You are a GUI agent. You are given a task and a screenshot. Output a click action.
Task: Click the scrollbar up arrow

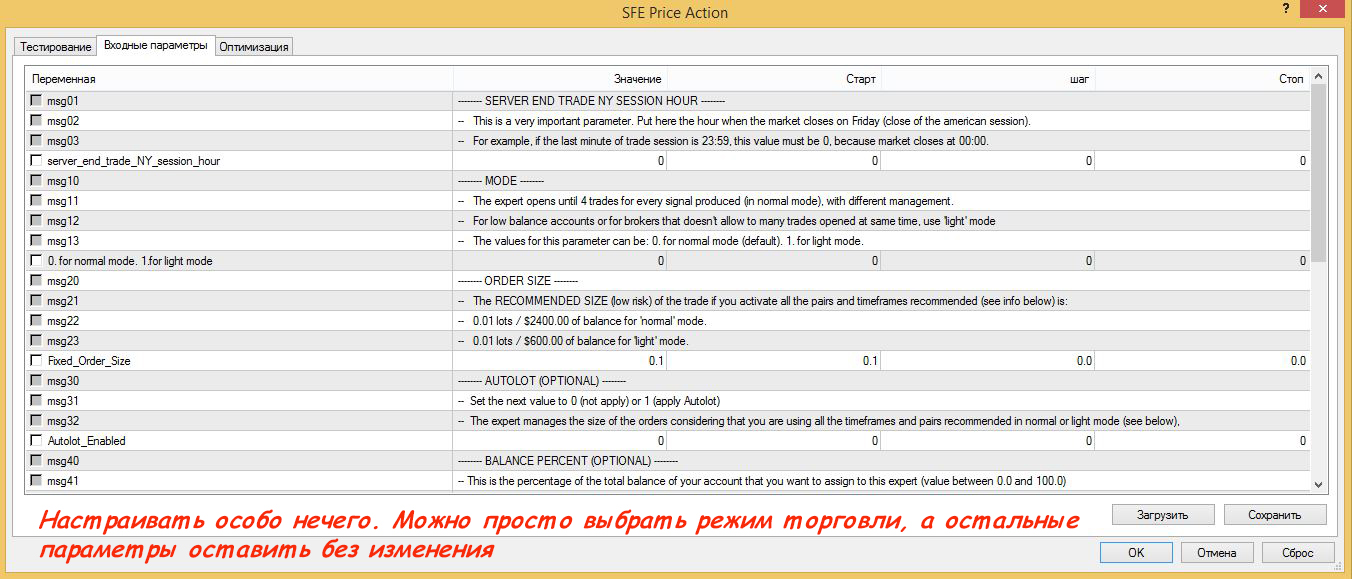pos(1318,76)
